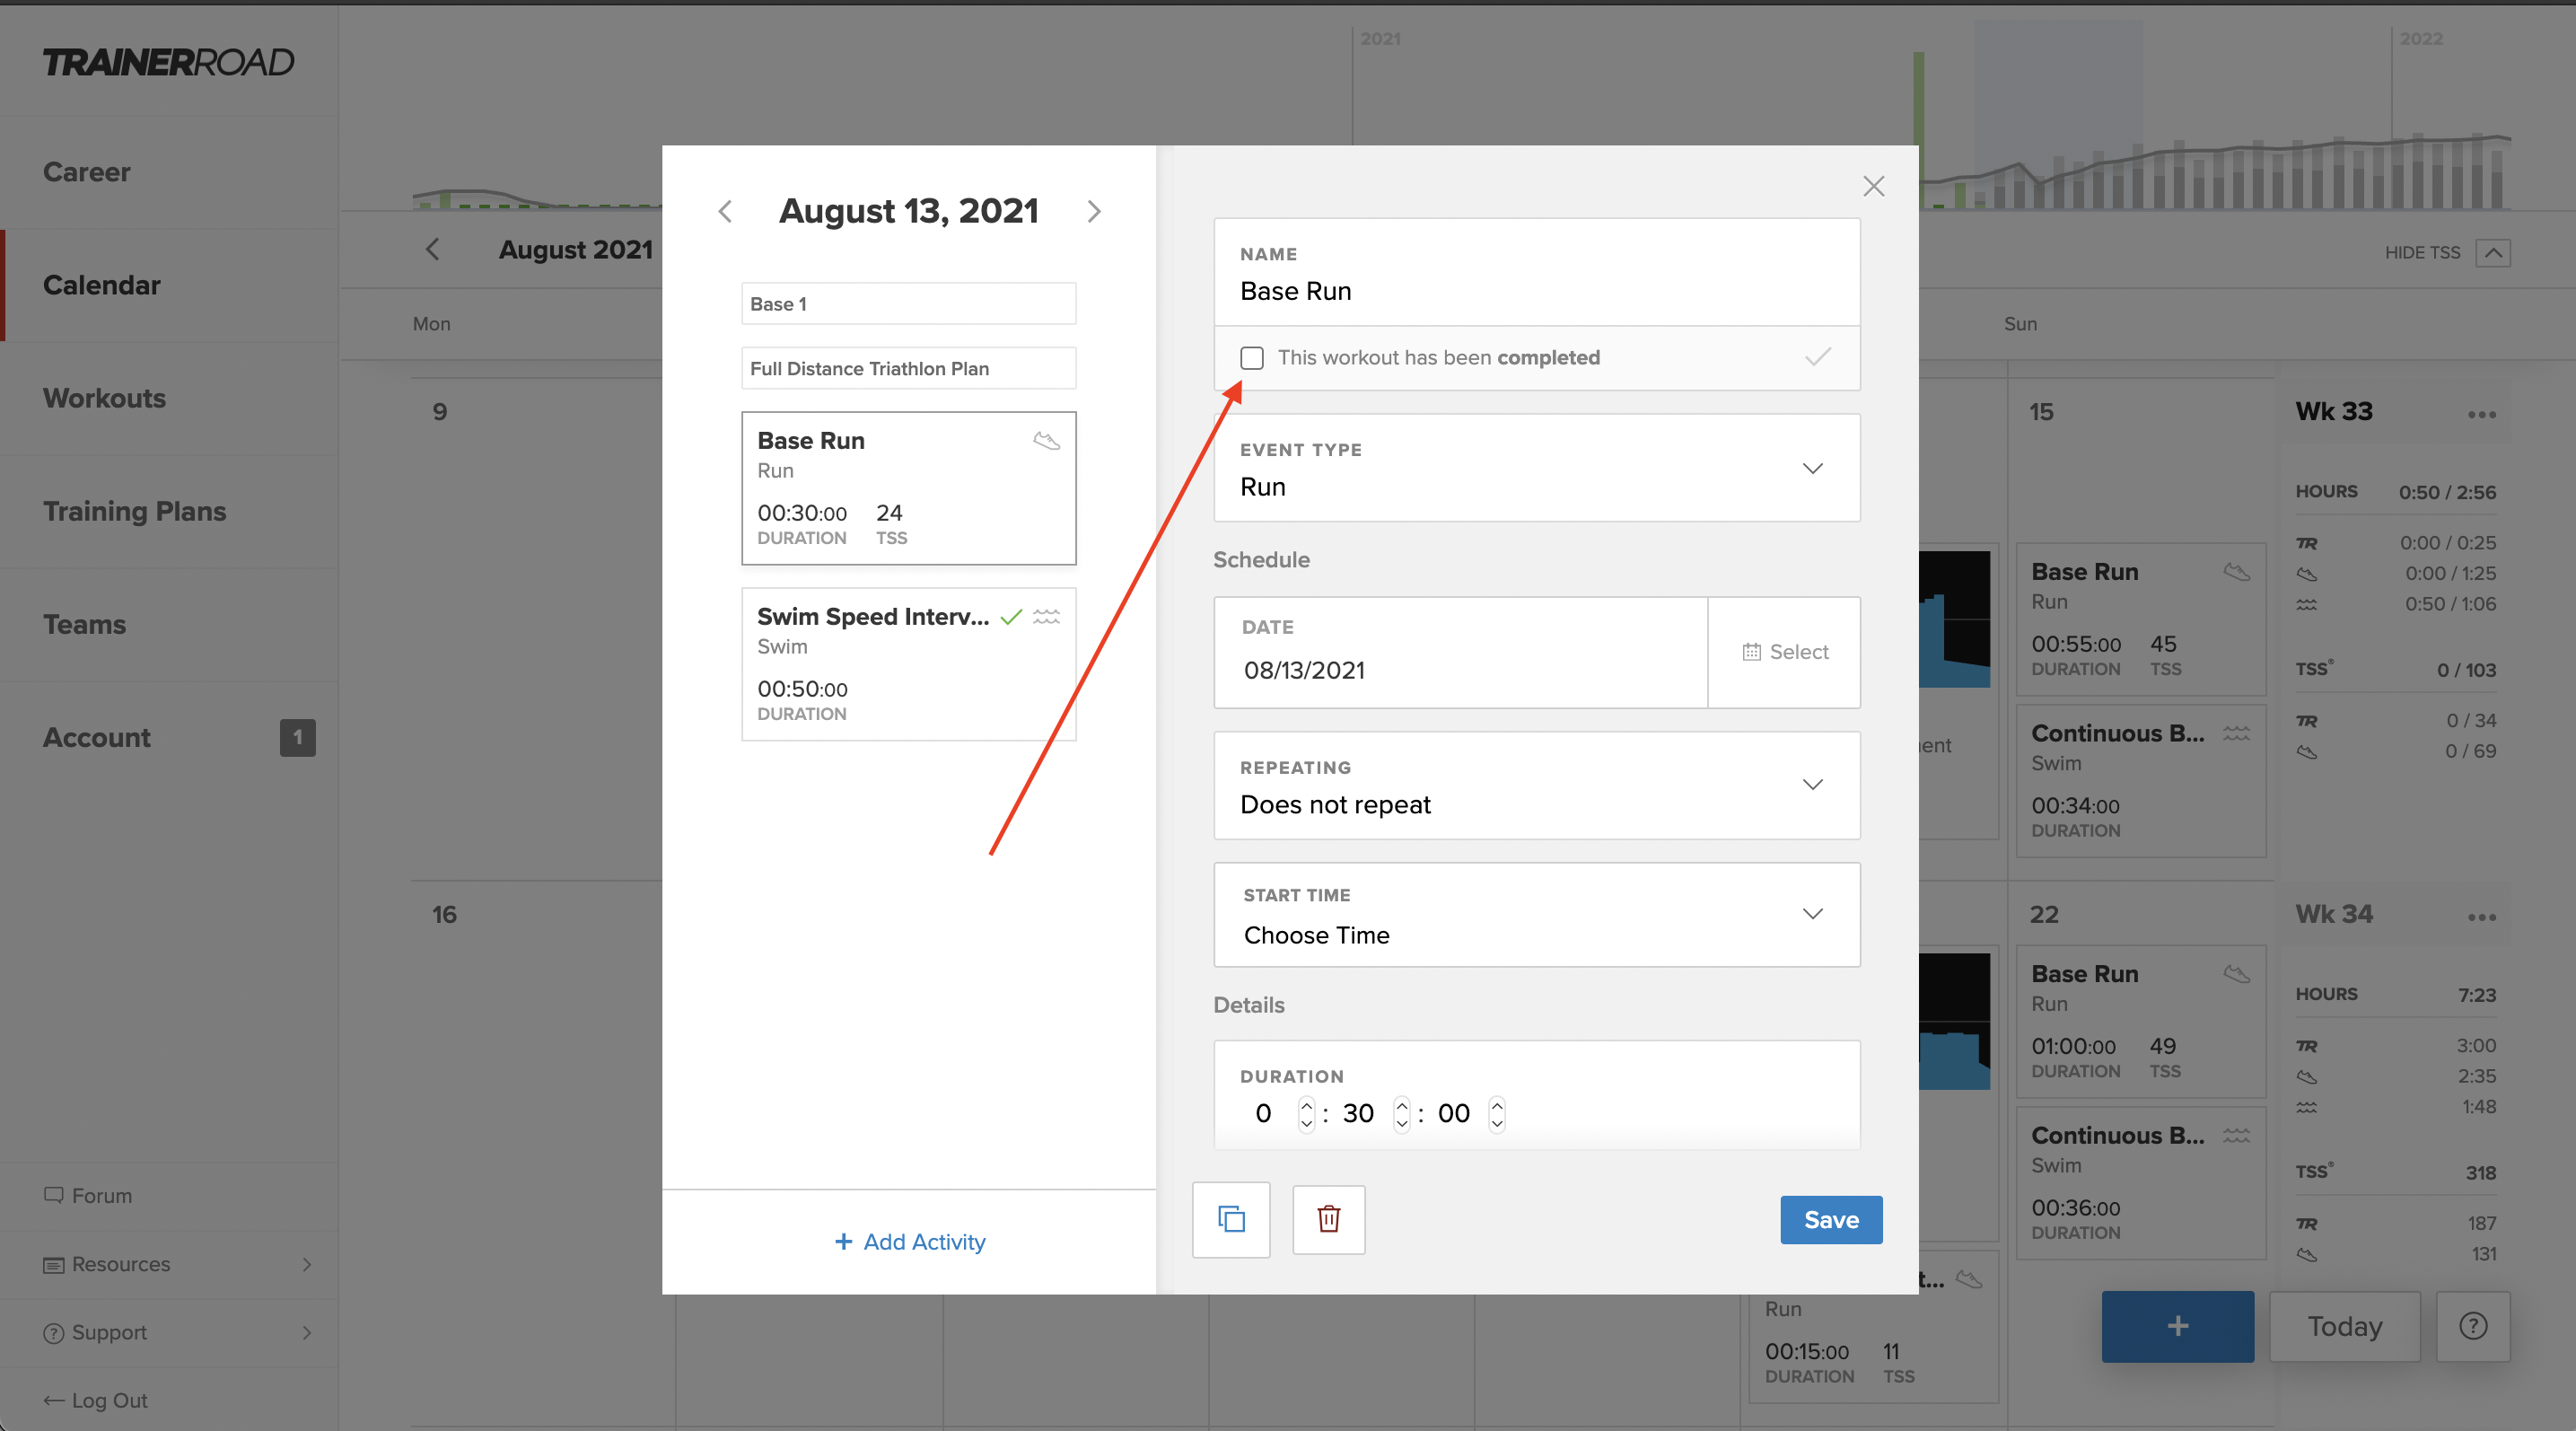Click the red trash delete icon
Viewport: 2576px width, 1431px height.
tap(1328, 1219)
